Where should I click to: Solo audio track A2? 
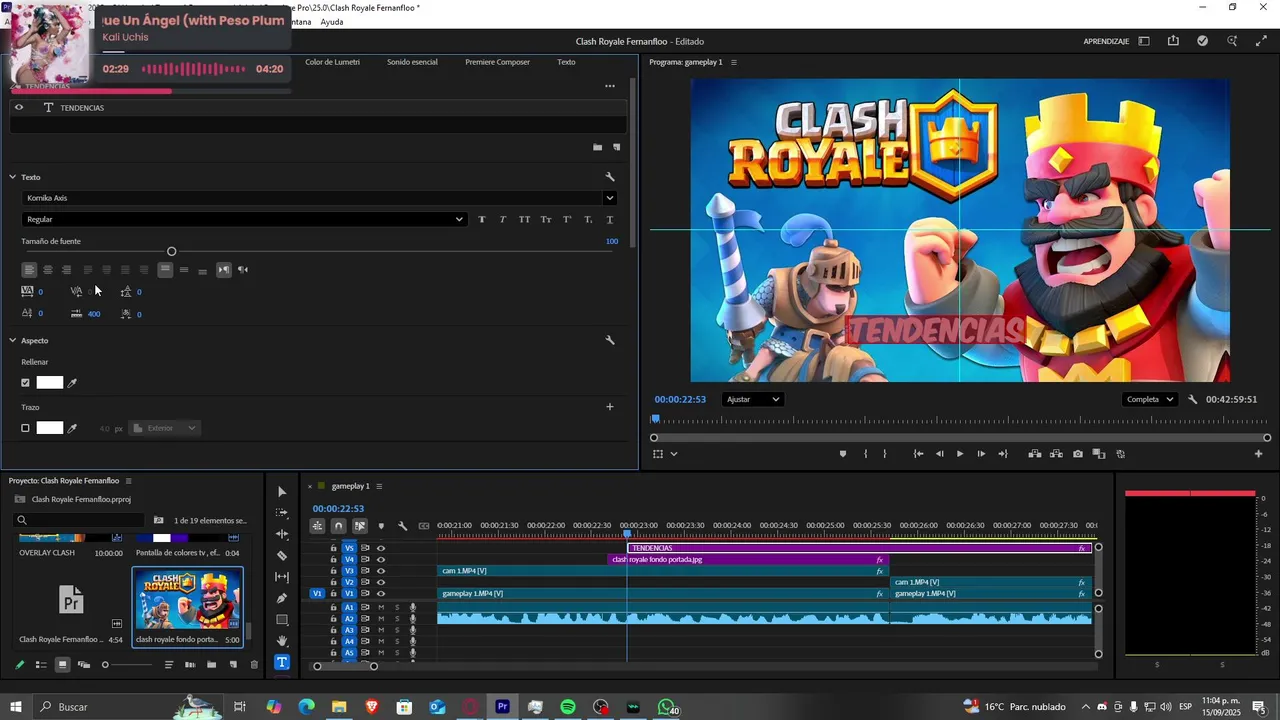click(396, 619)
